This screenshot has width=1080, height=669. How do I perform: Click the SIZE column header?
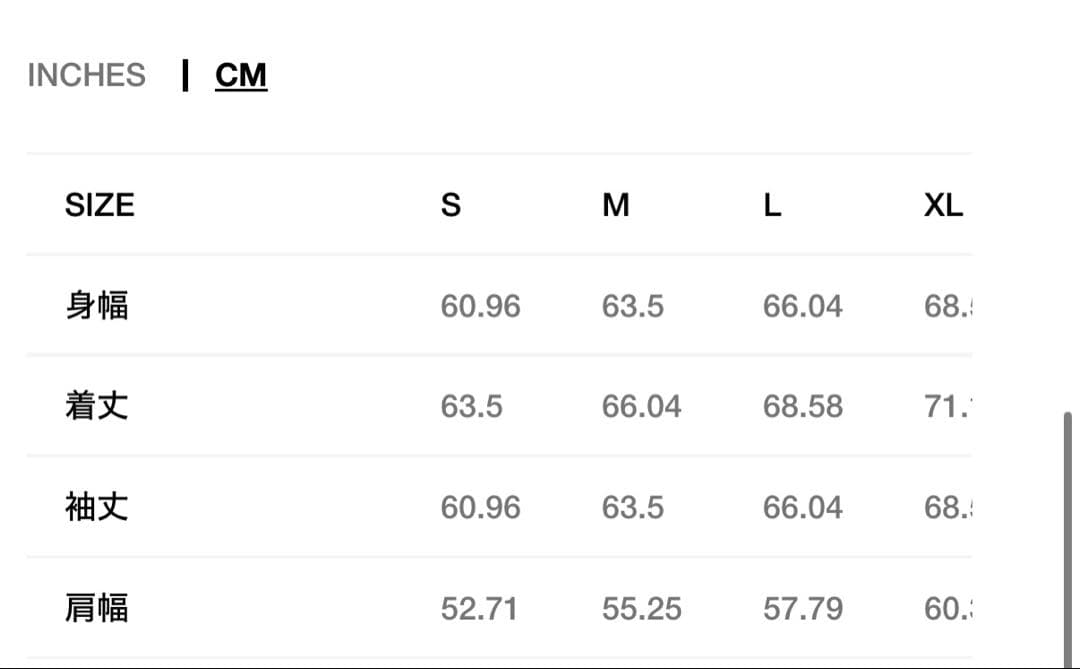pos(99,205)
